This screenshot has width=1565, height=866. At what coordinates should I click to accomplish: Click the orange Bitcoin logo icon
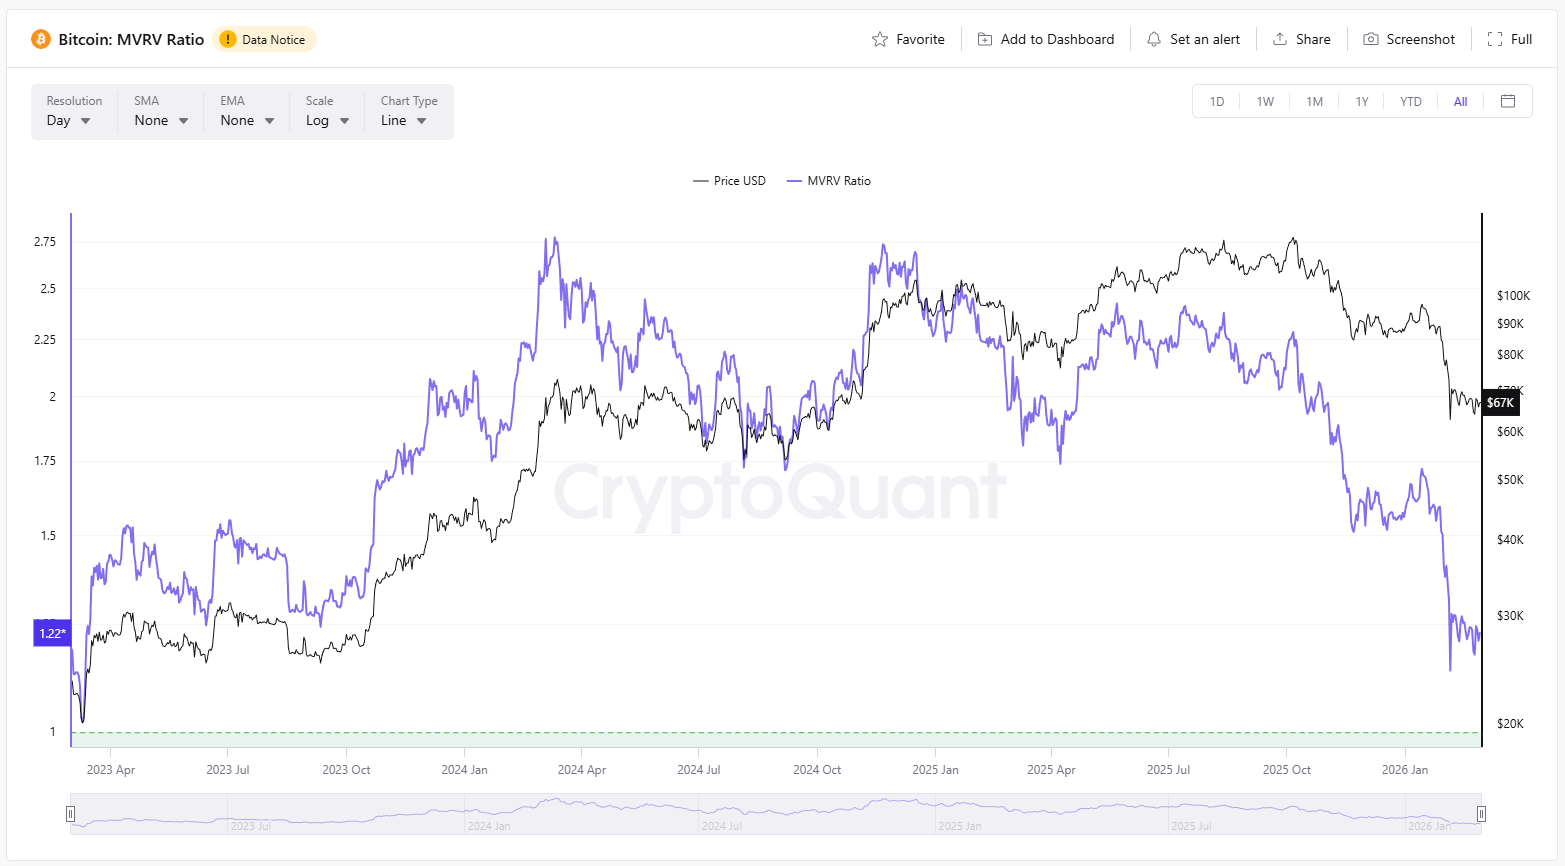(x=41, y=39)
